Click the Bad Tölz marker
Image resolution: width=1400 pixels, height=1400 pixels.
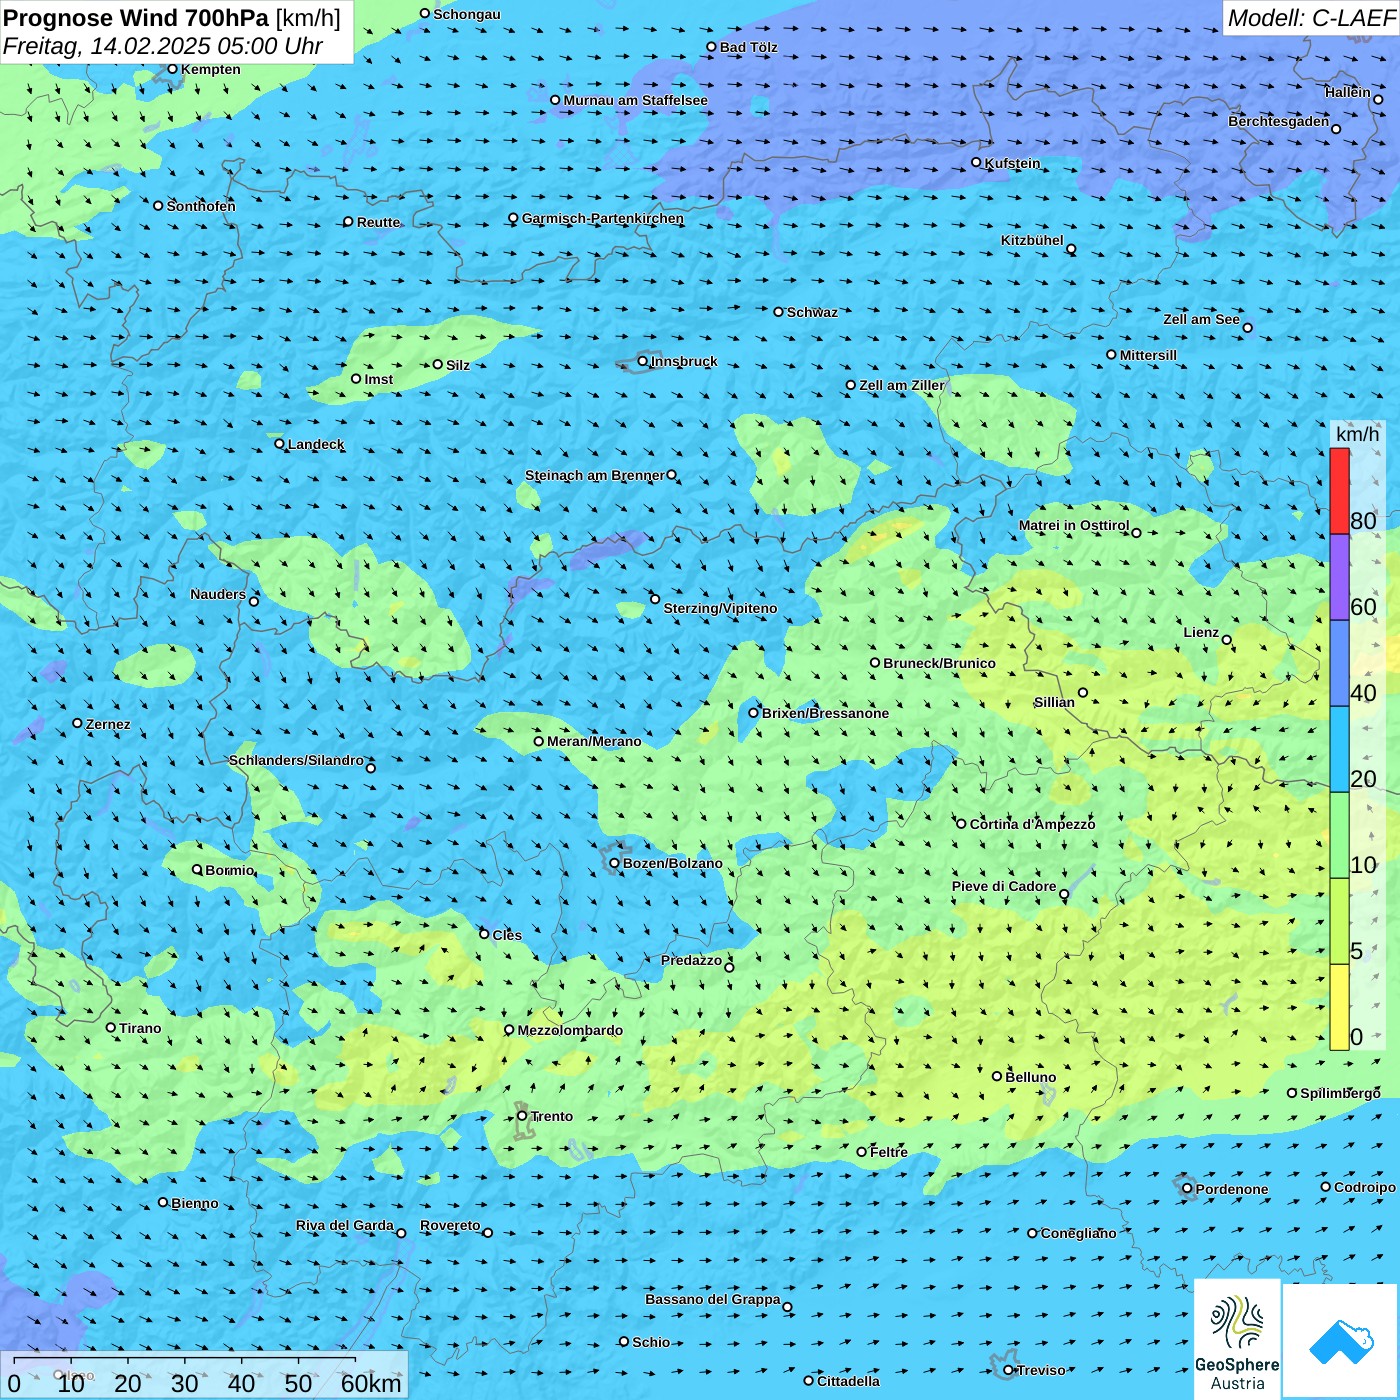[x=712, y=47]
